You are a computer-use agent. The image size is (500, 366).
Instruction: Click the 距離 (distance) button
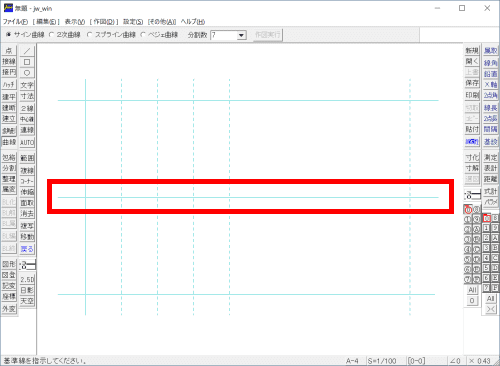(x=490, y=179)
